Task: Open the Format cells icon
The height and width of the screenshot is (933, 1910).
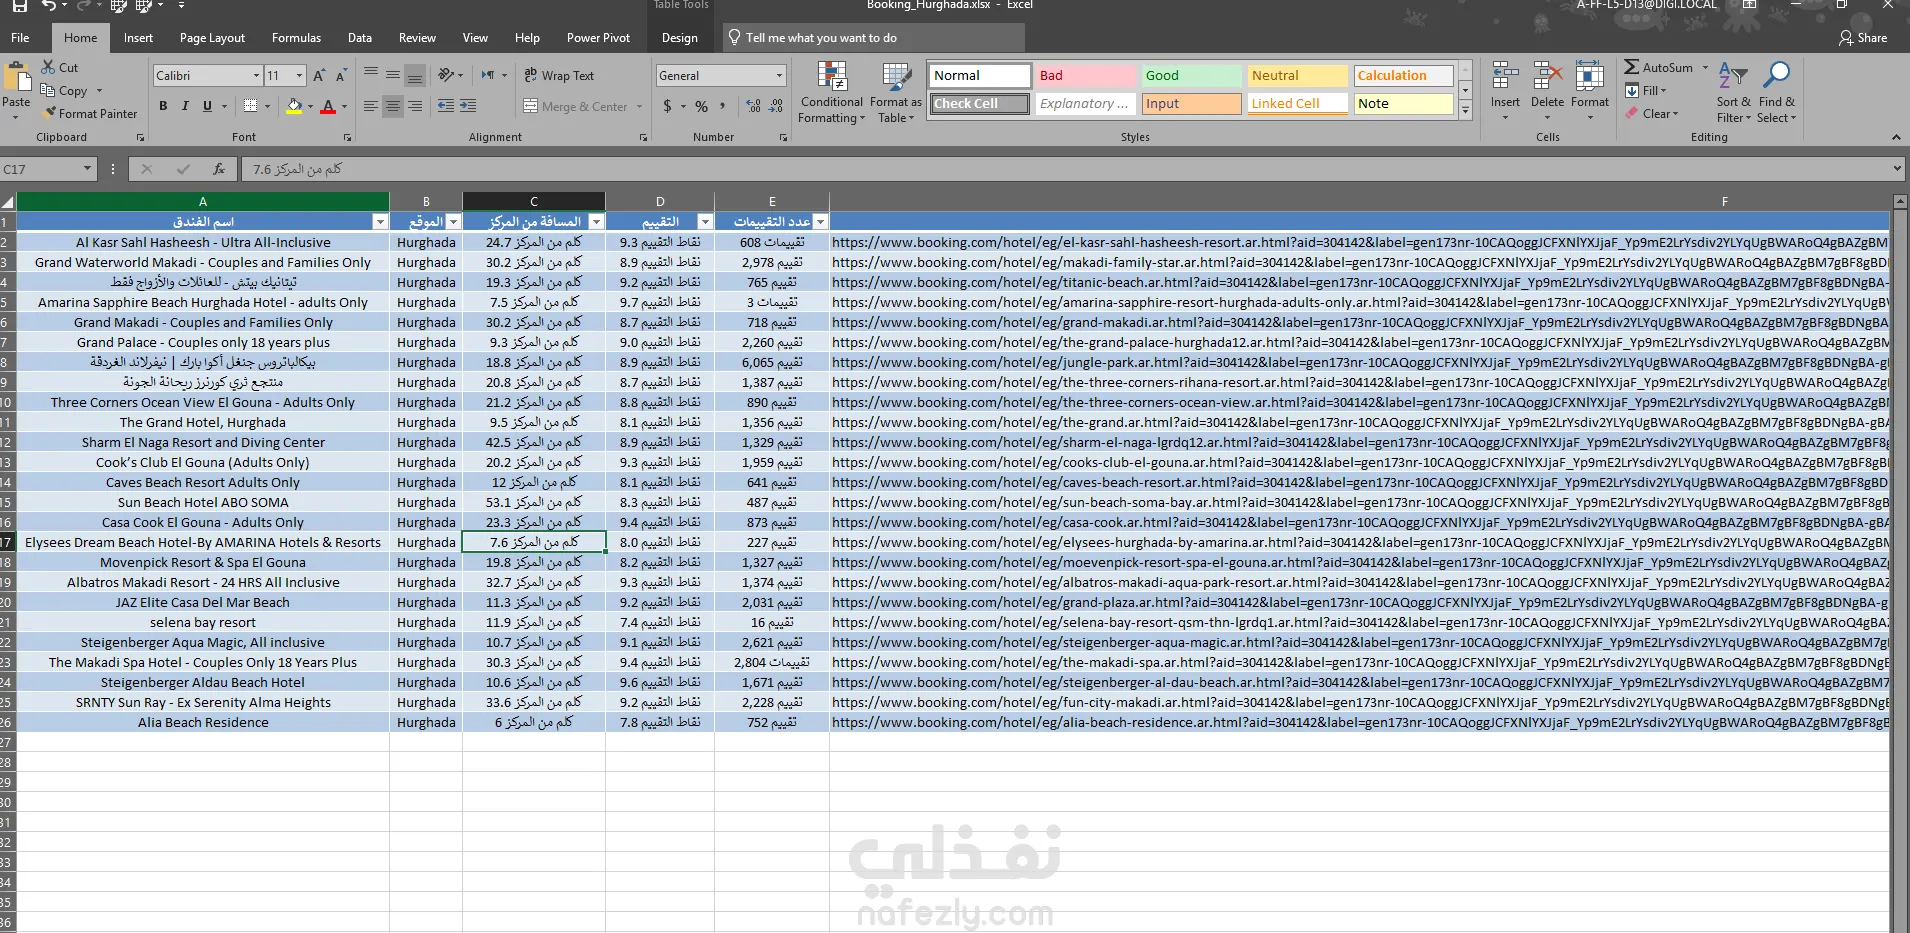Action: (x=1590, y=76)
